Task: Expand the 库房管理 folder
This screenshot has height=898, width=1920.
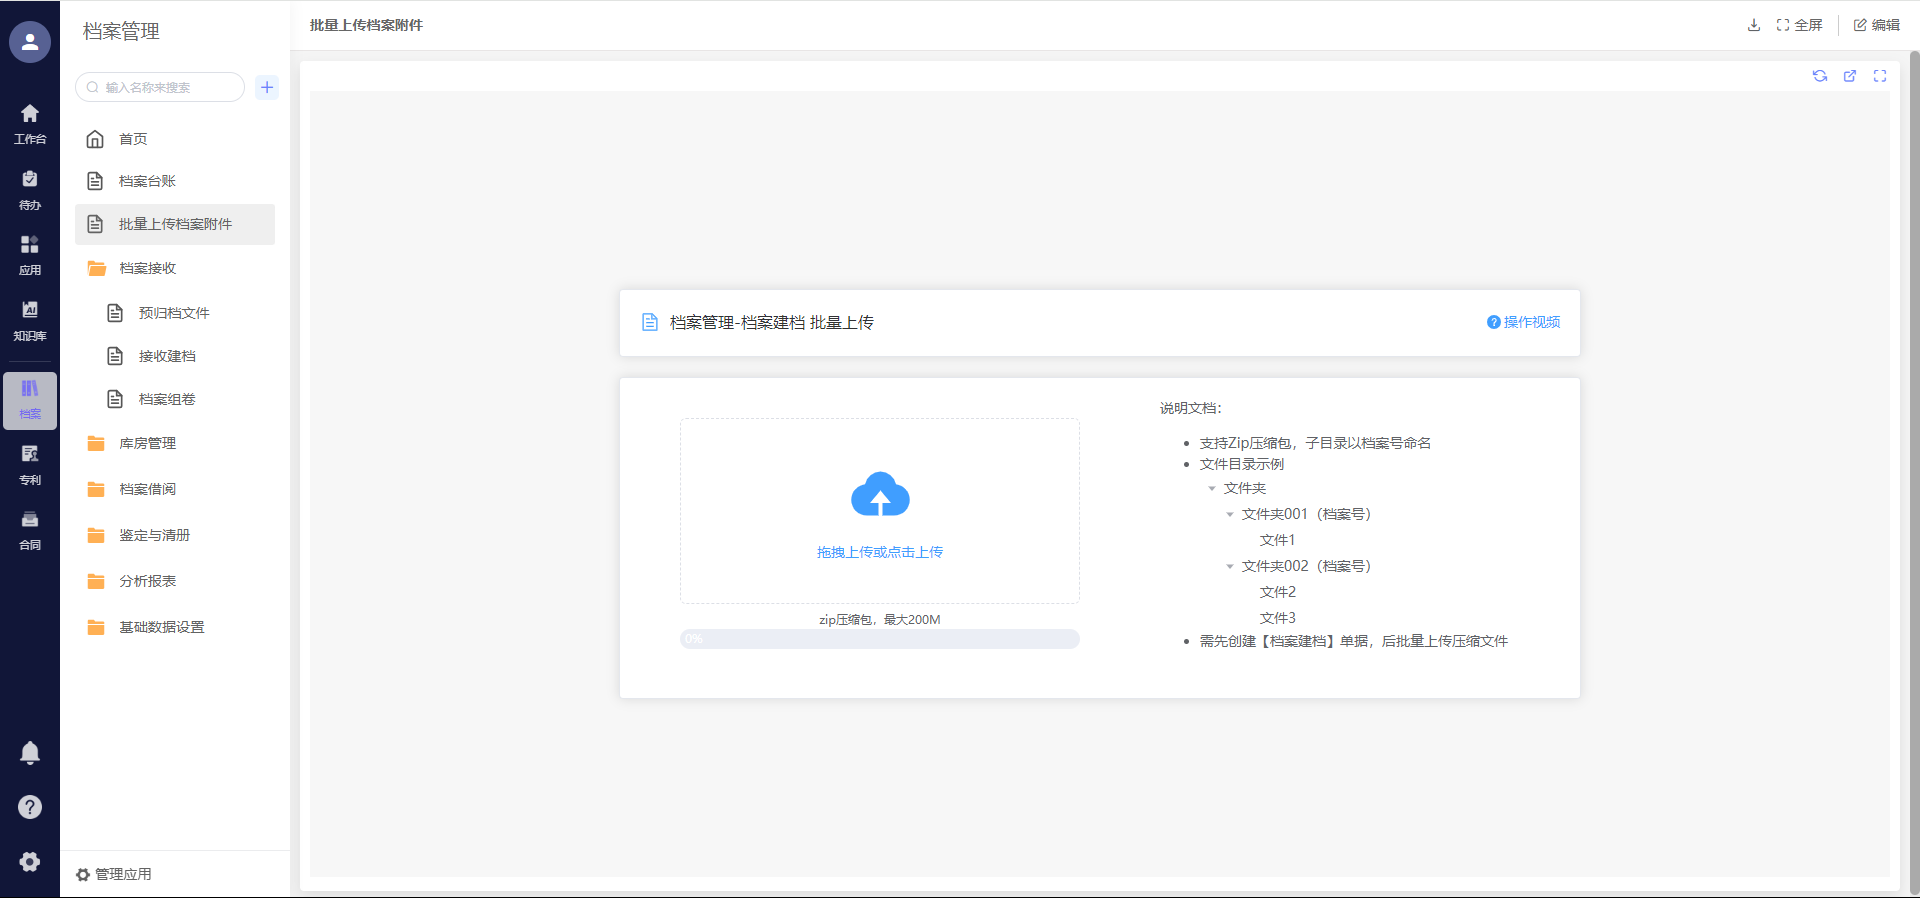Action: coord(147,443)
